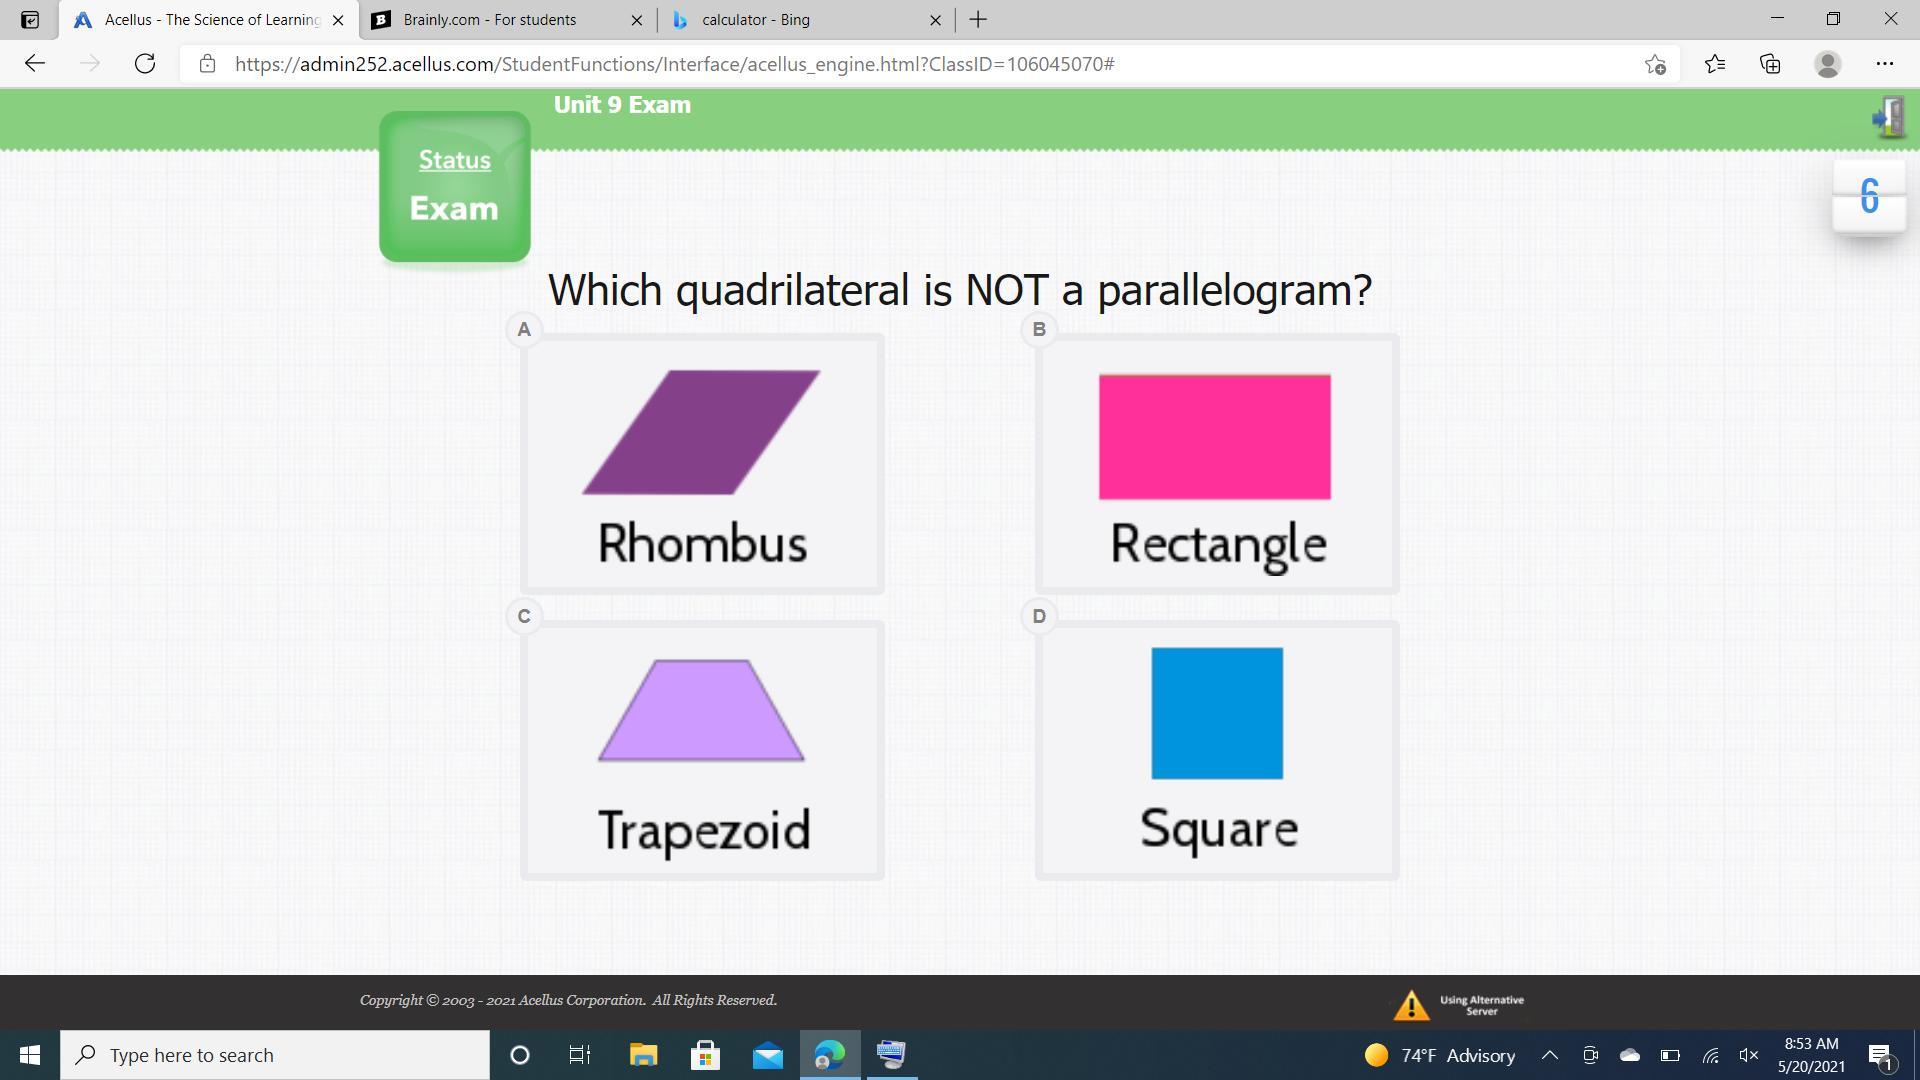Select answer B Rectangle
Screen dimensions: 1920x1080
coord(1216,464)
